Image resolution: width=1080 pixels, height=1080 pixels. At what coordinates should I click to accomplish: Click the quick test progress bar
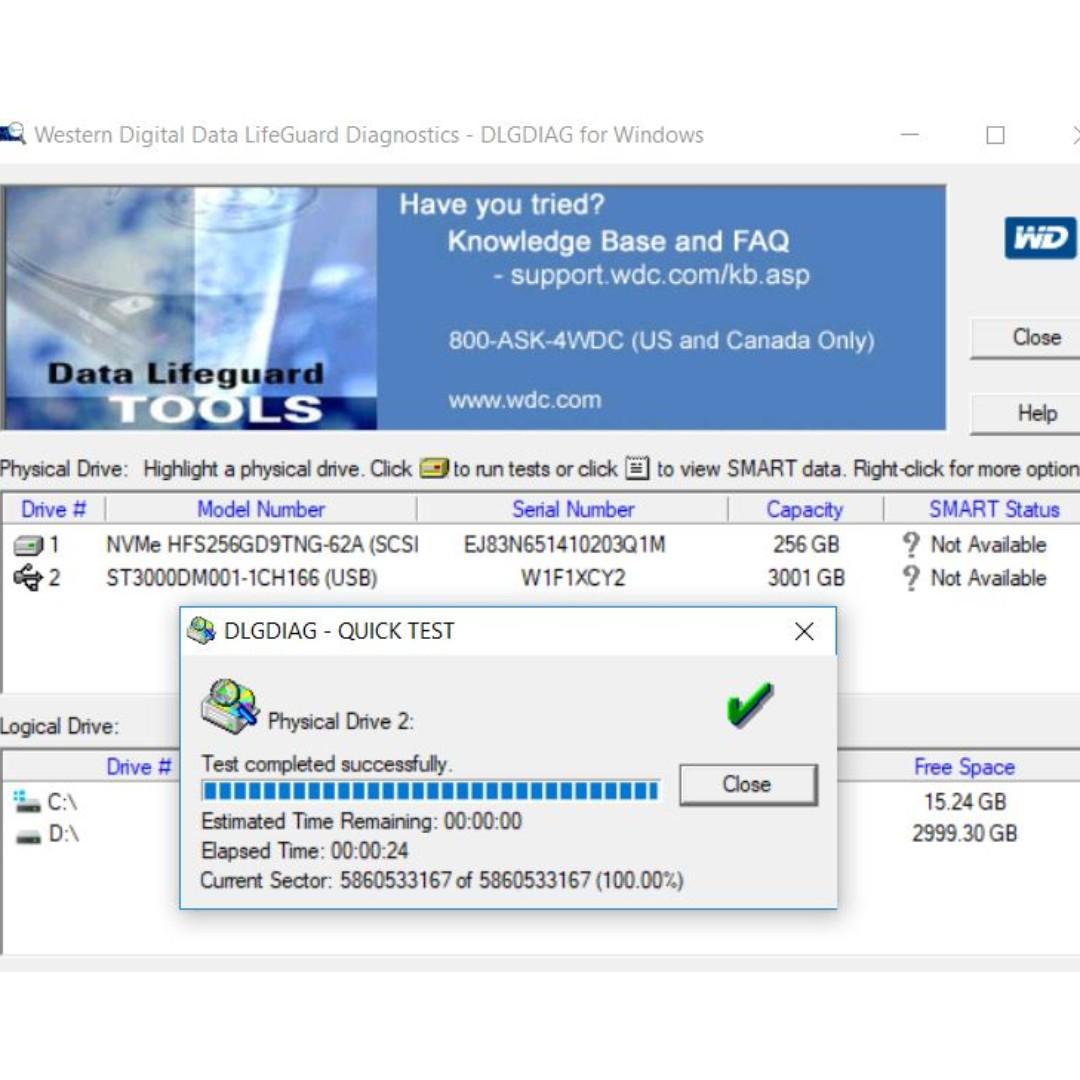(x=431, y=791)
